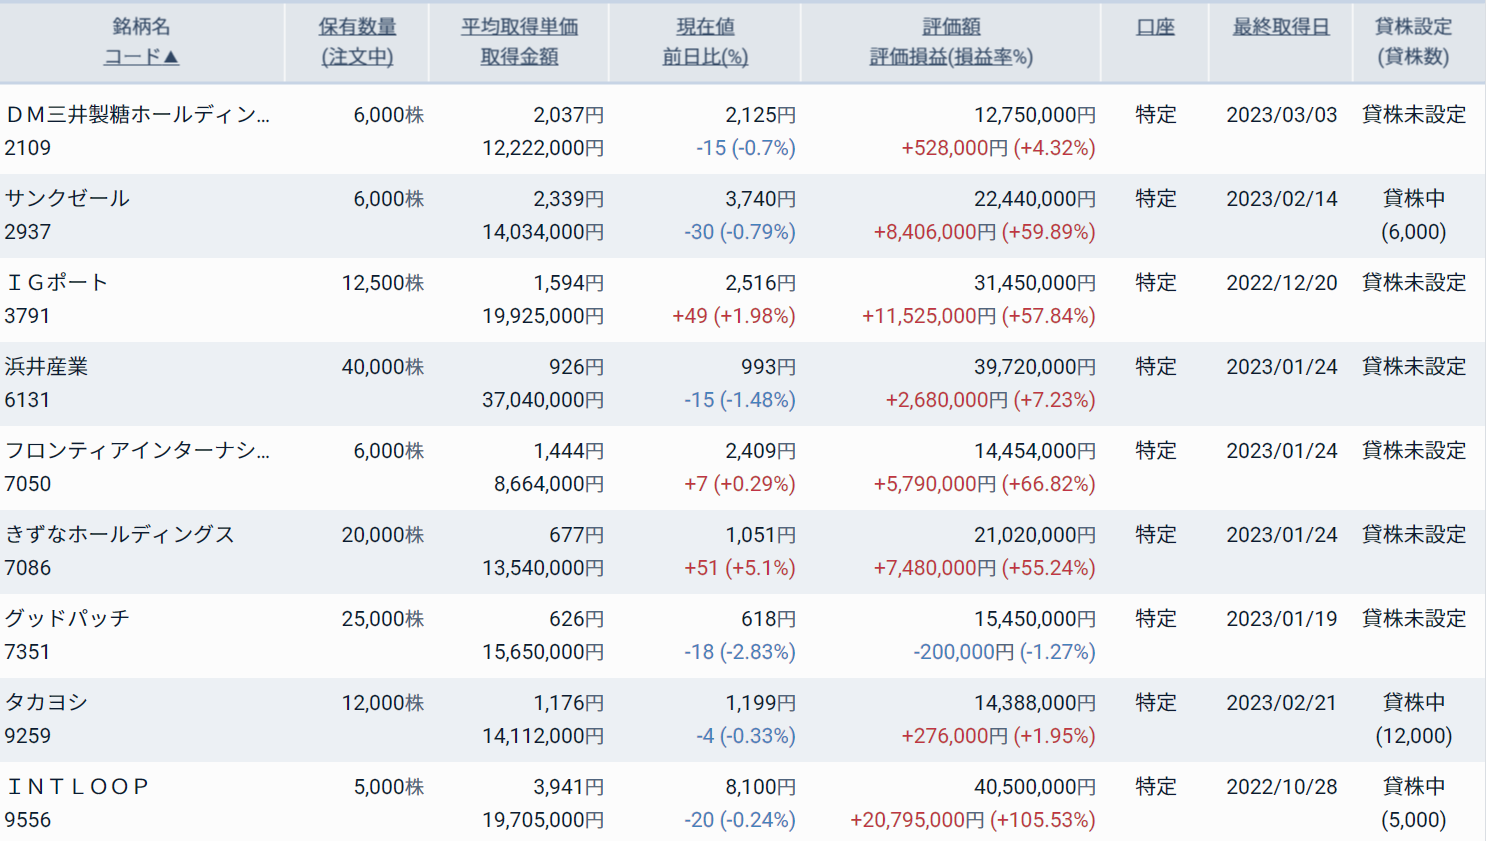The height and width of the screenshot is (841, 1486).
Task: Select stock code 3791
Action: pyautogui.click(x=27, y=316)
